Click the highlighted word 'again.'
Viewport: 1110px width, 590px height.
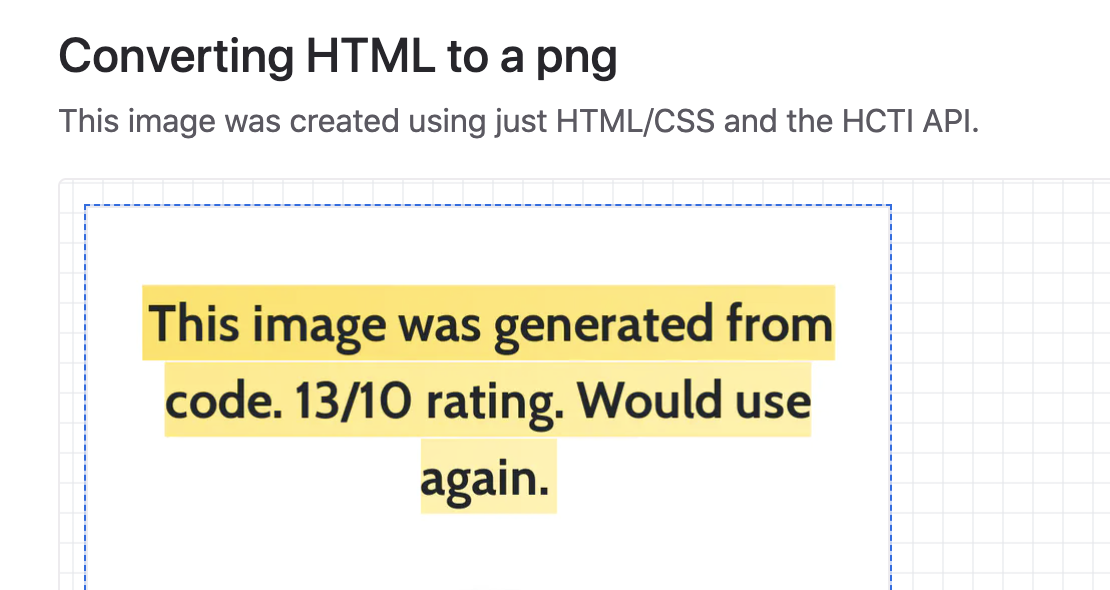(488, 477)
